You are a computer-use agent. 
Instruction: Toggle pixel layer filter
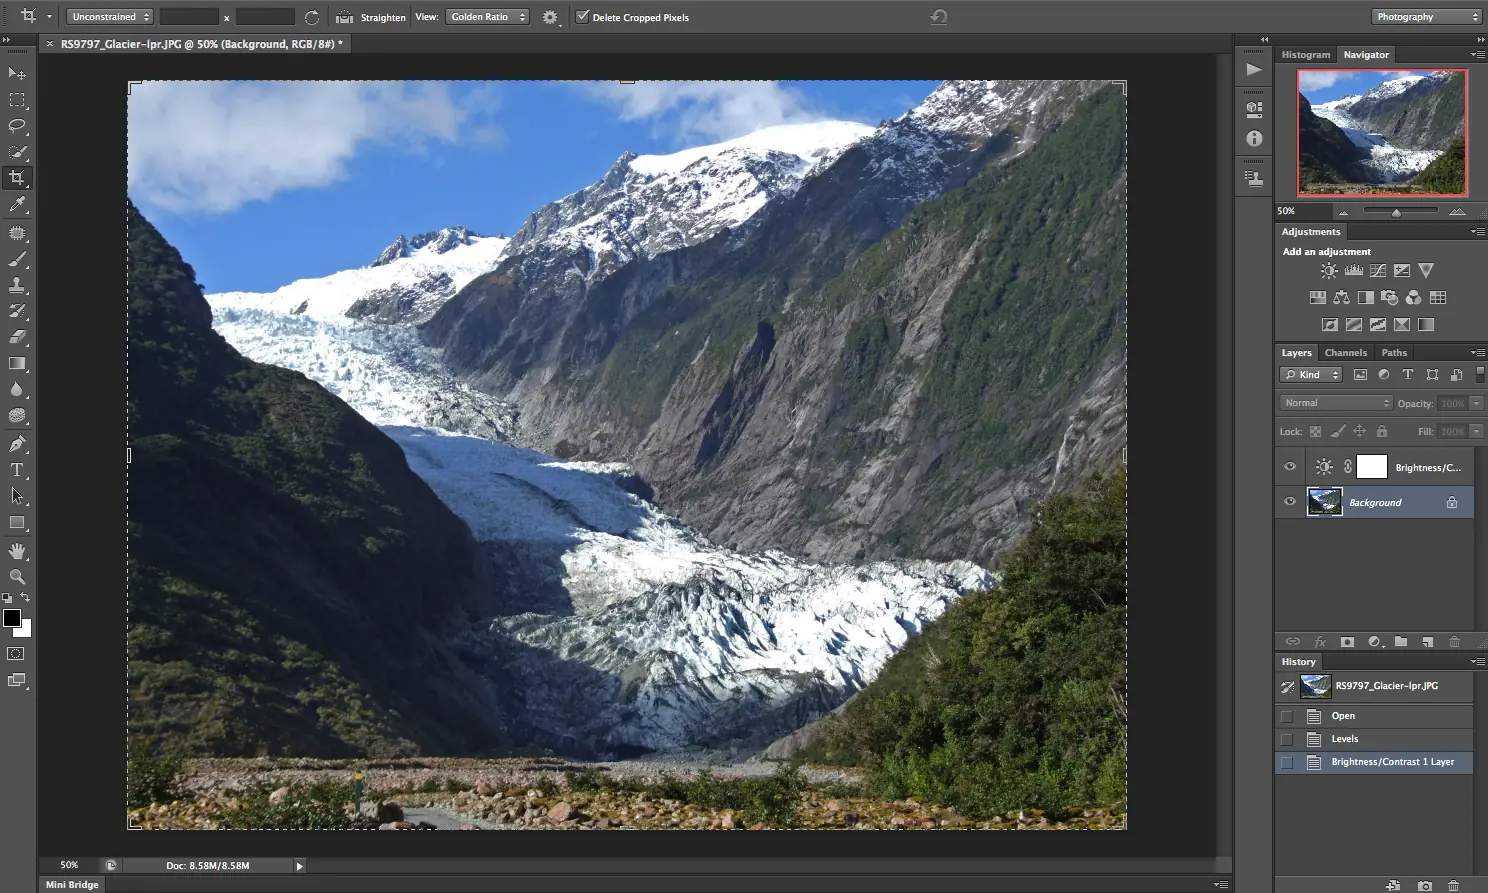pos(1360,375)
